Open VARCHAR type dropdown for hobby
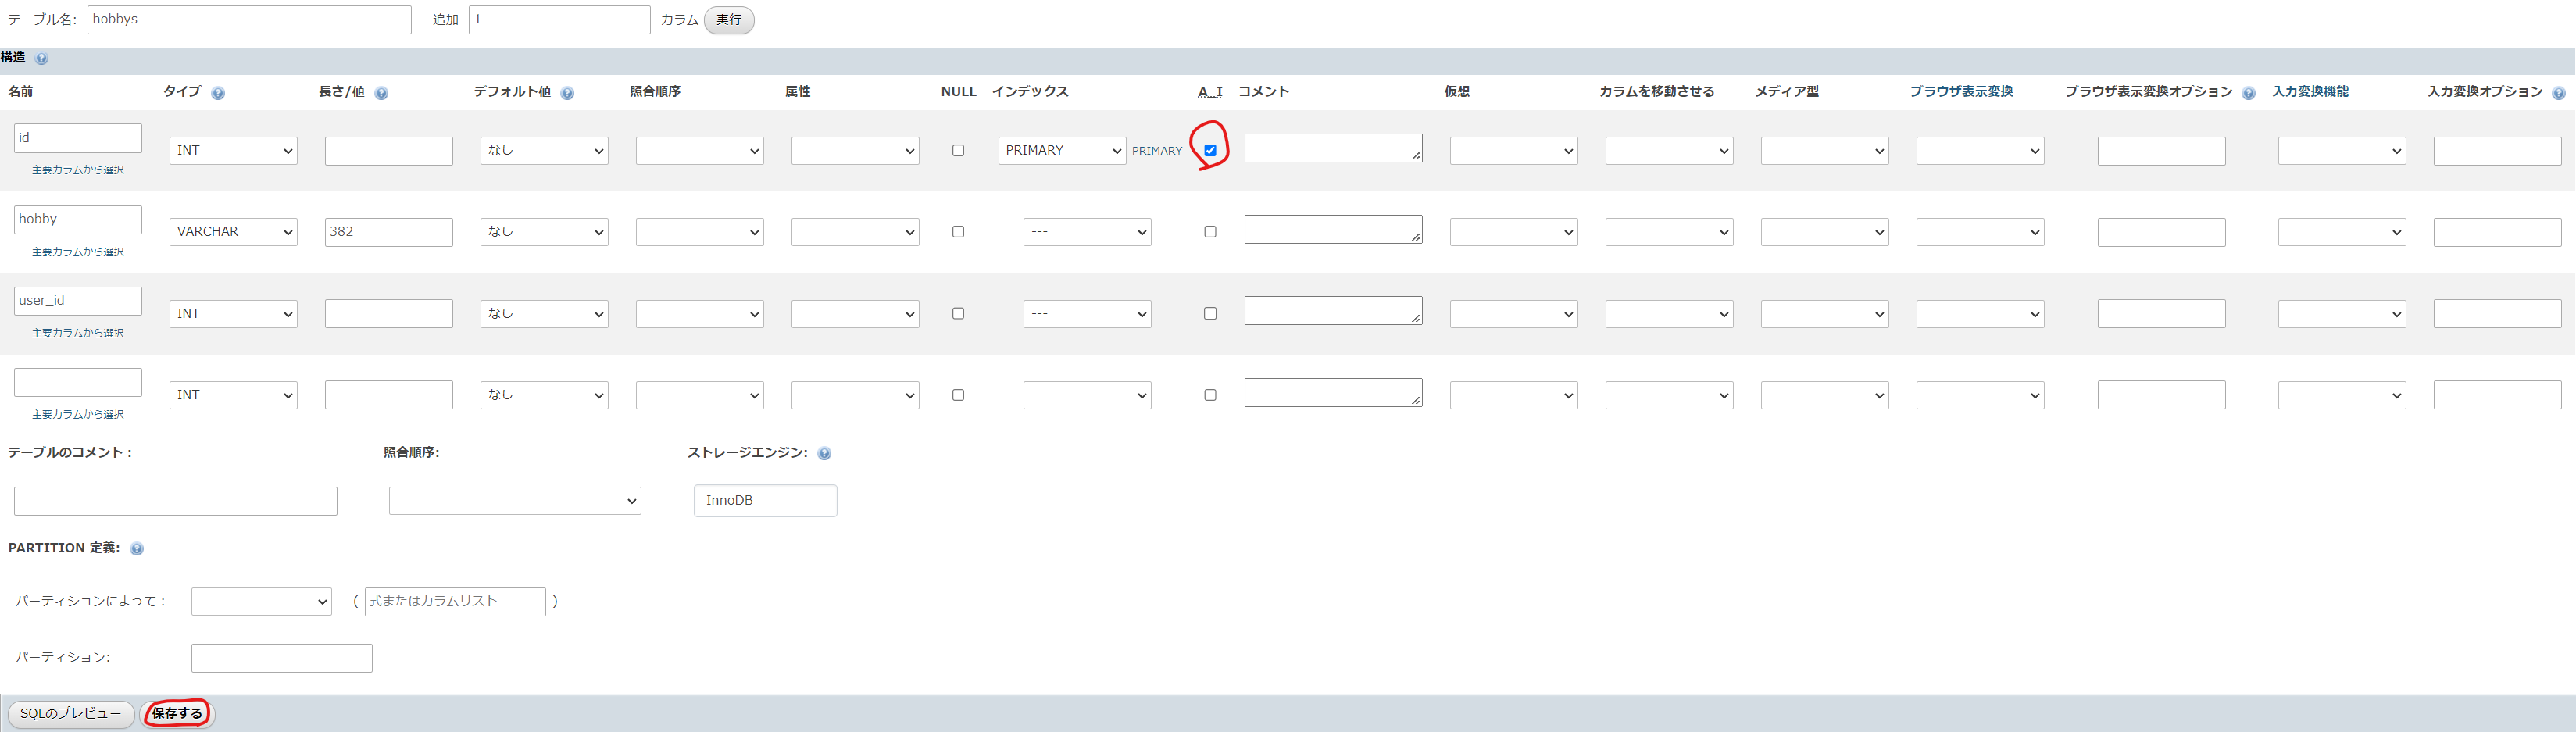 pos(233,232)
